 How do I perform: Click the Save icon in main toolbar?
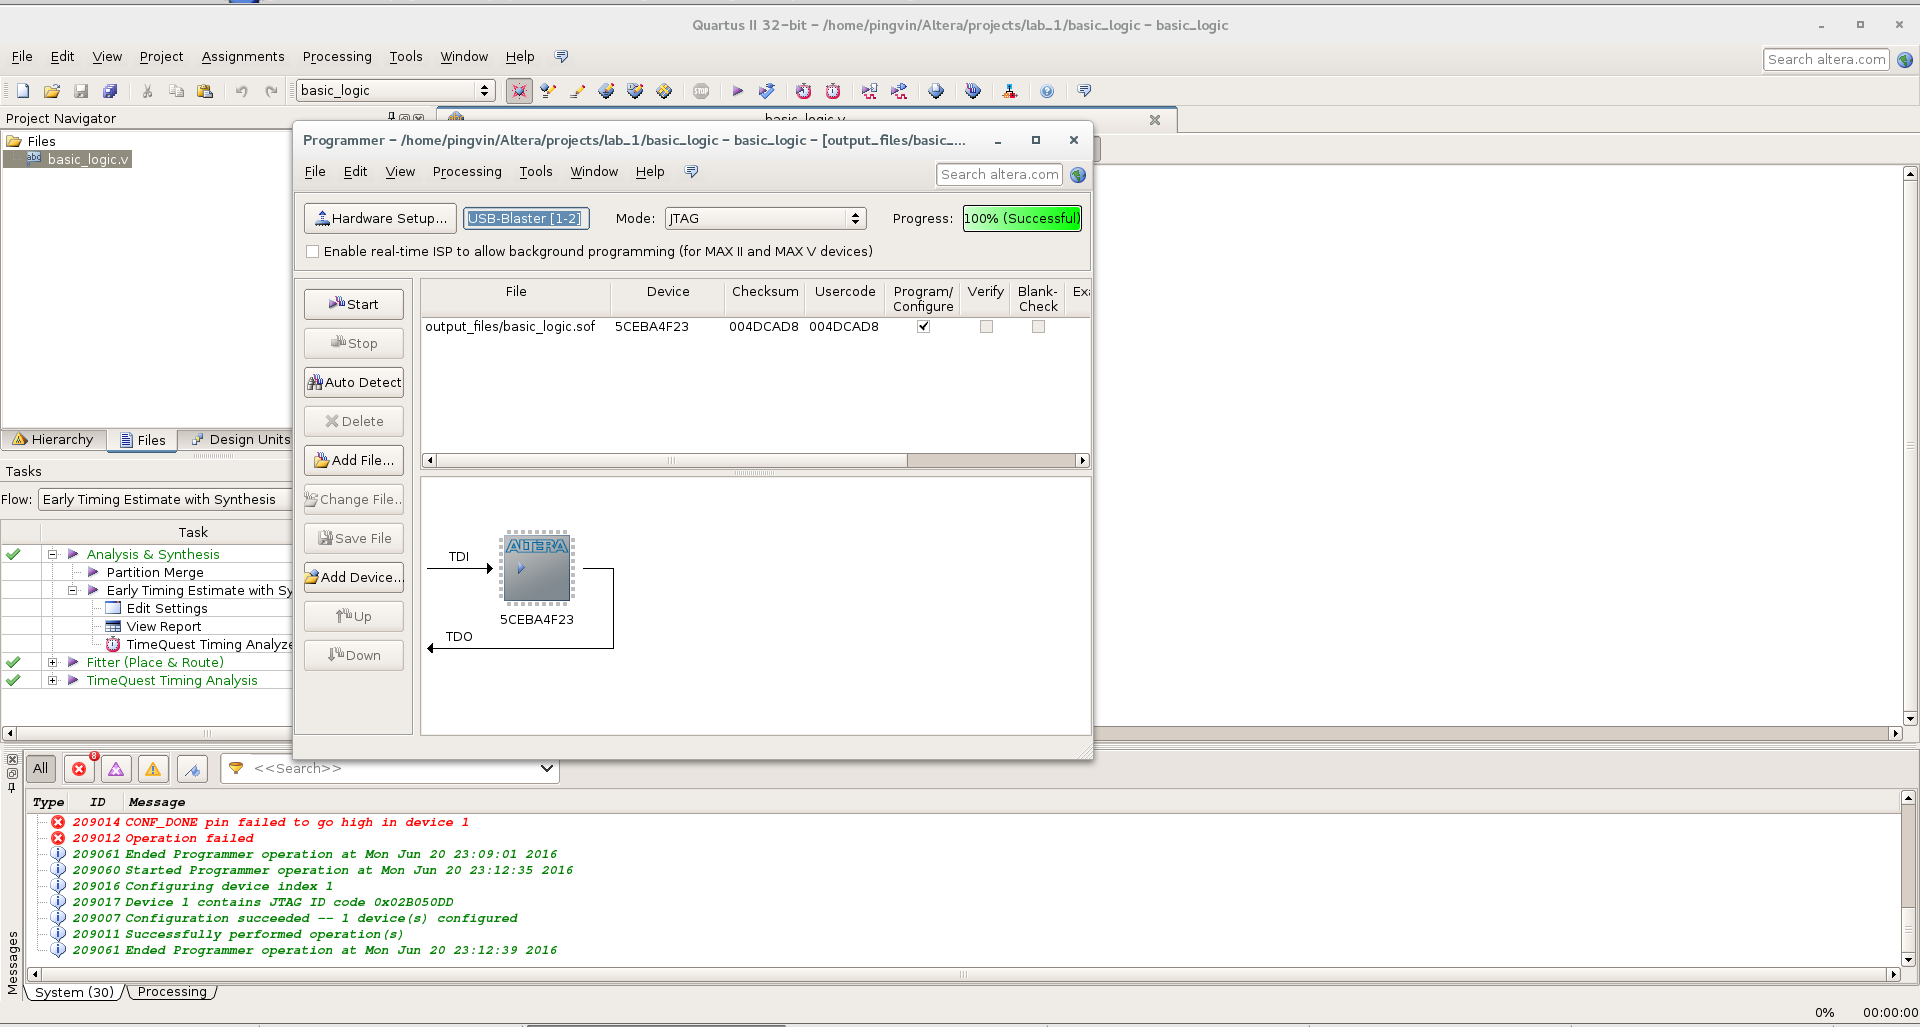[x=81, y=91]
